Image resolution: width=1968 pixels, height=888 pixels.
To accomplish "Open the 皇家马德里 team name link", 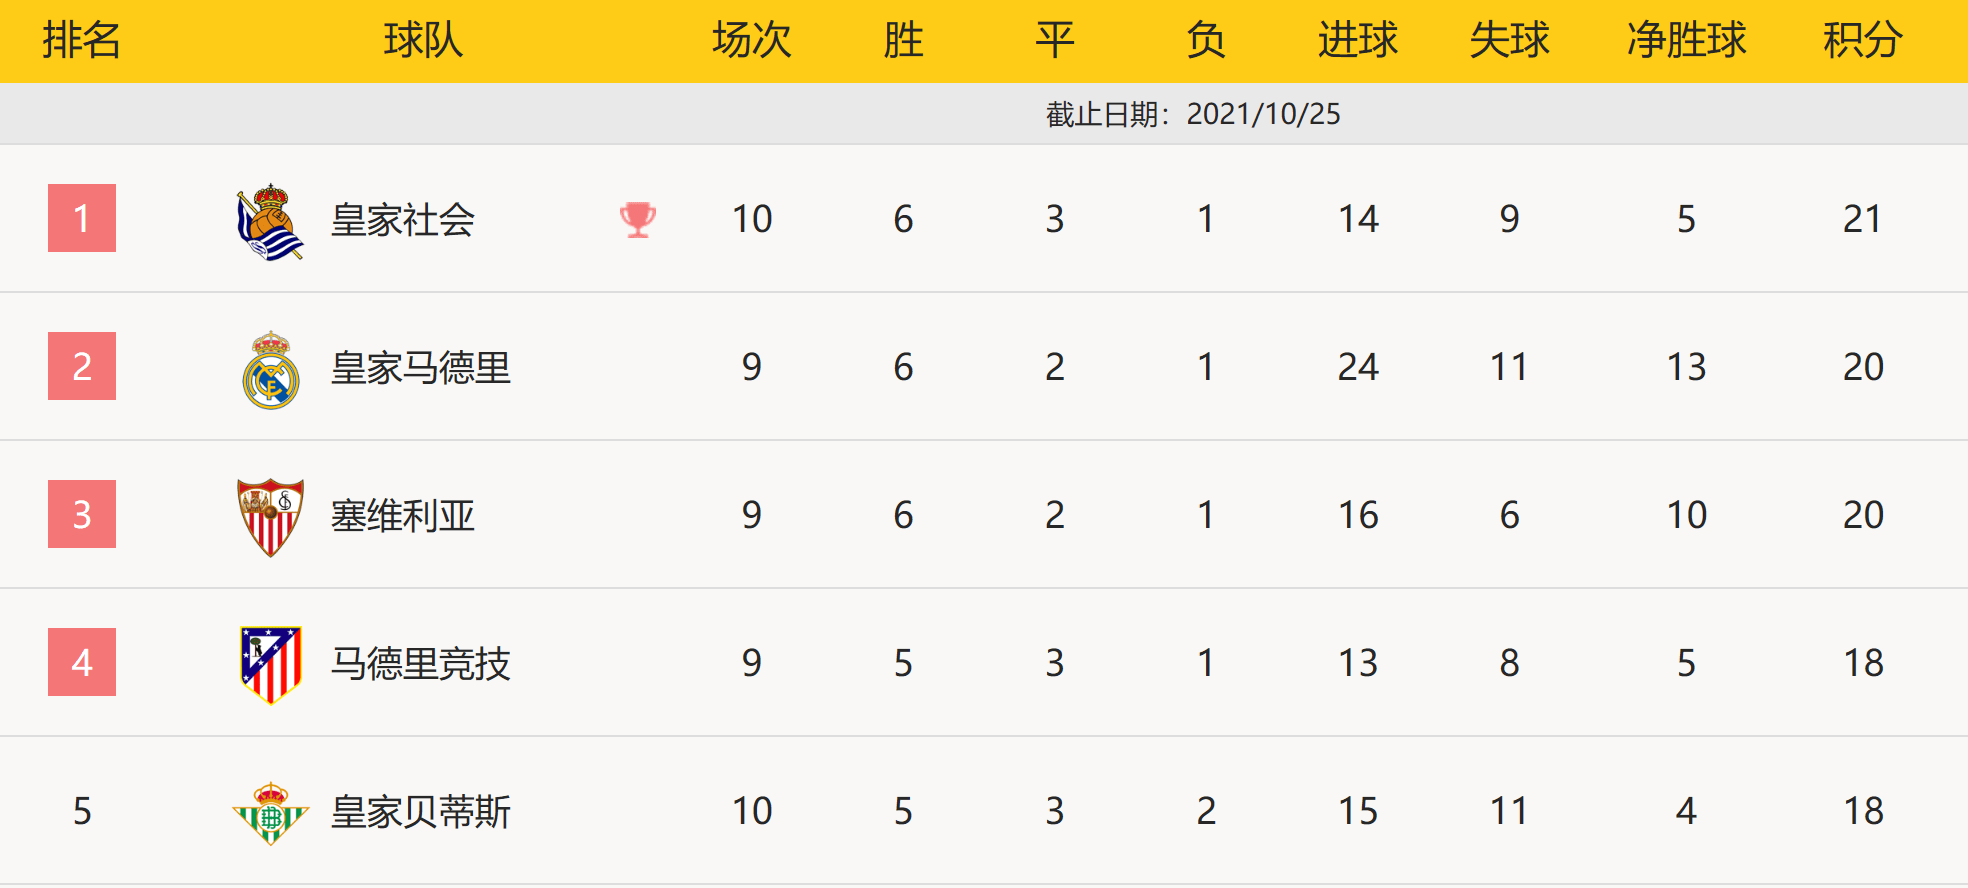I will point(420,368).
